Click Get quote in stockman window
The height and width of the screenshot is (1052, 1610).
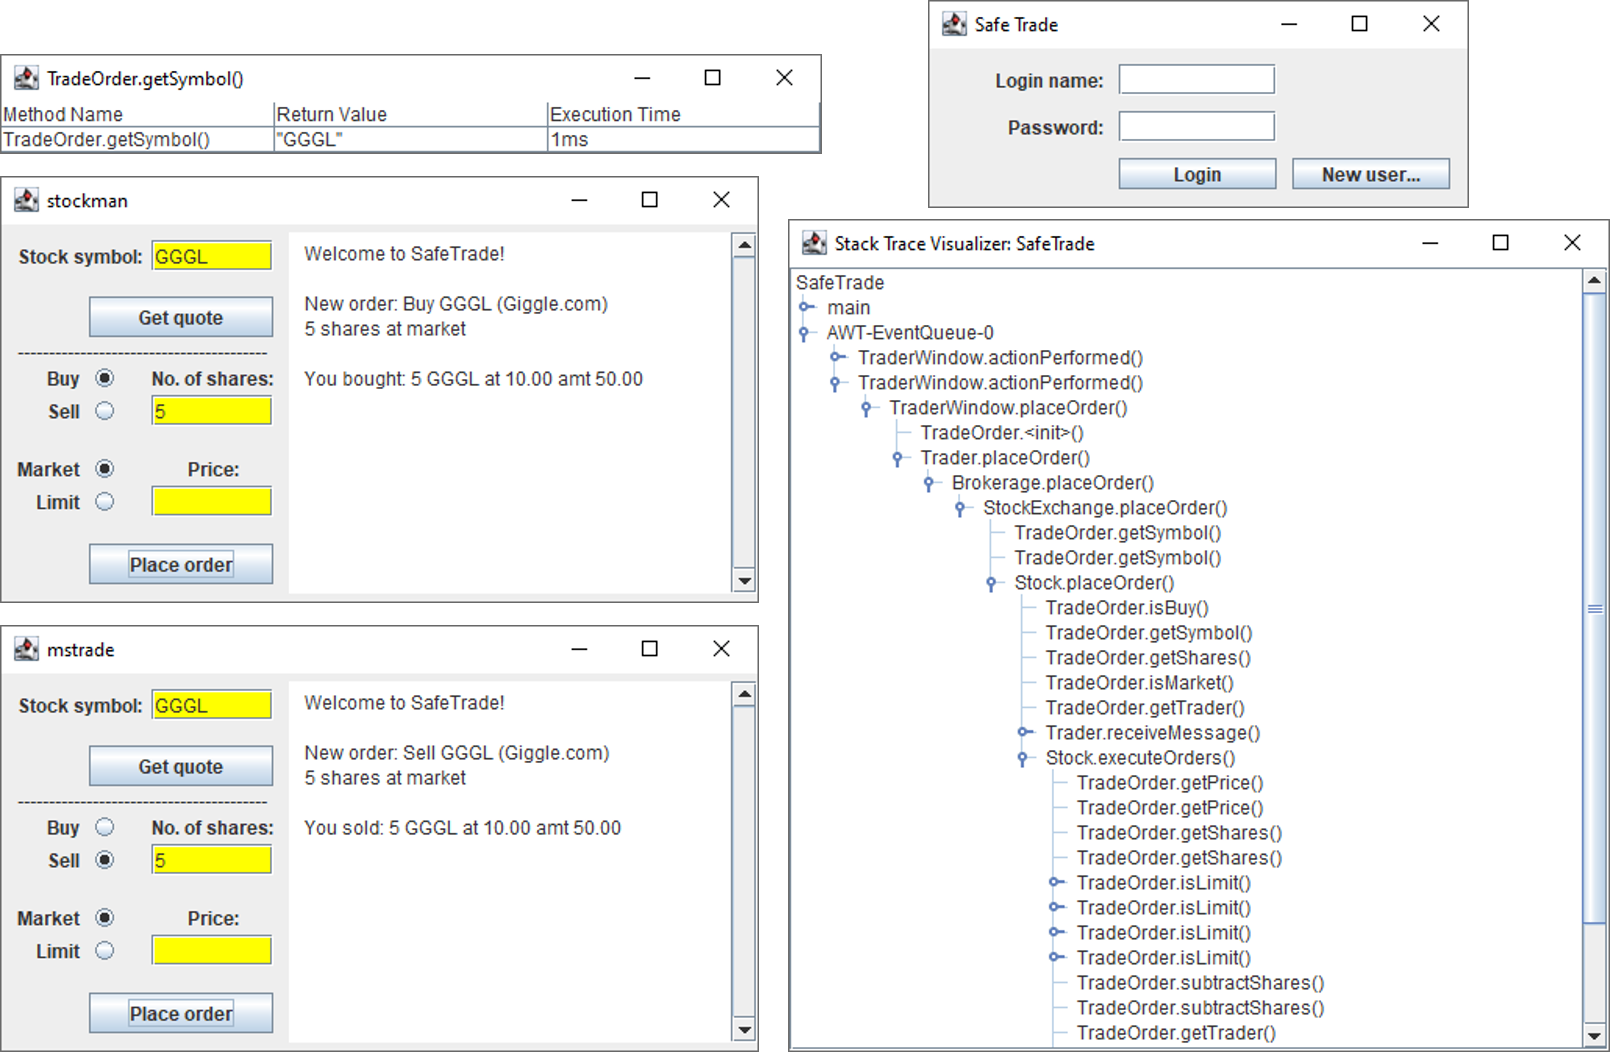[181, 317]
